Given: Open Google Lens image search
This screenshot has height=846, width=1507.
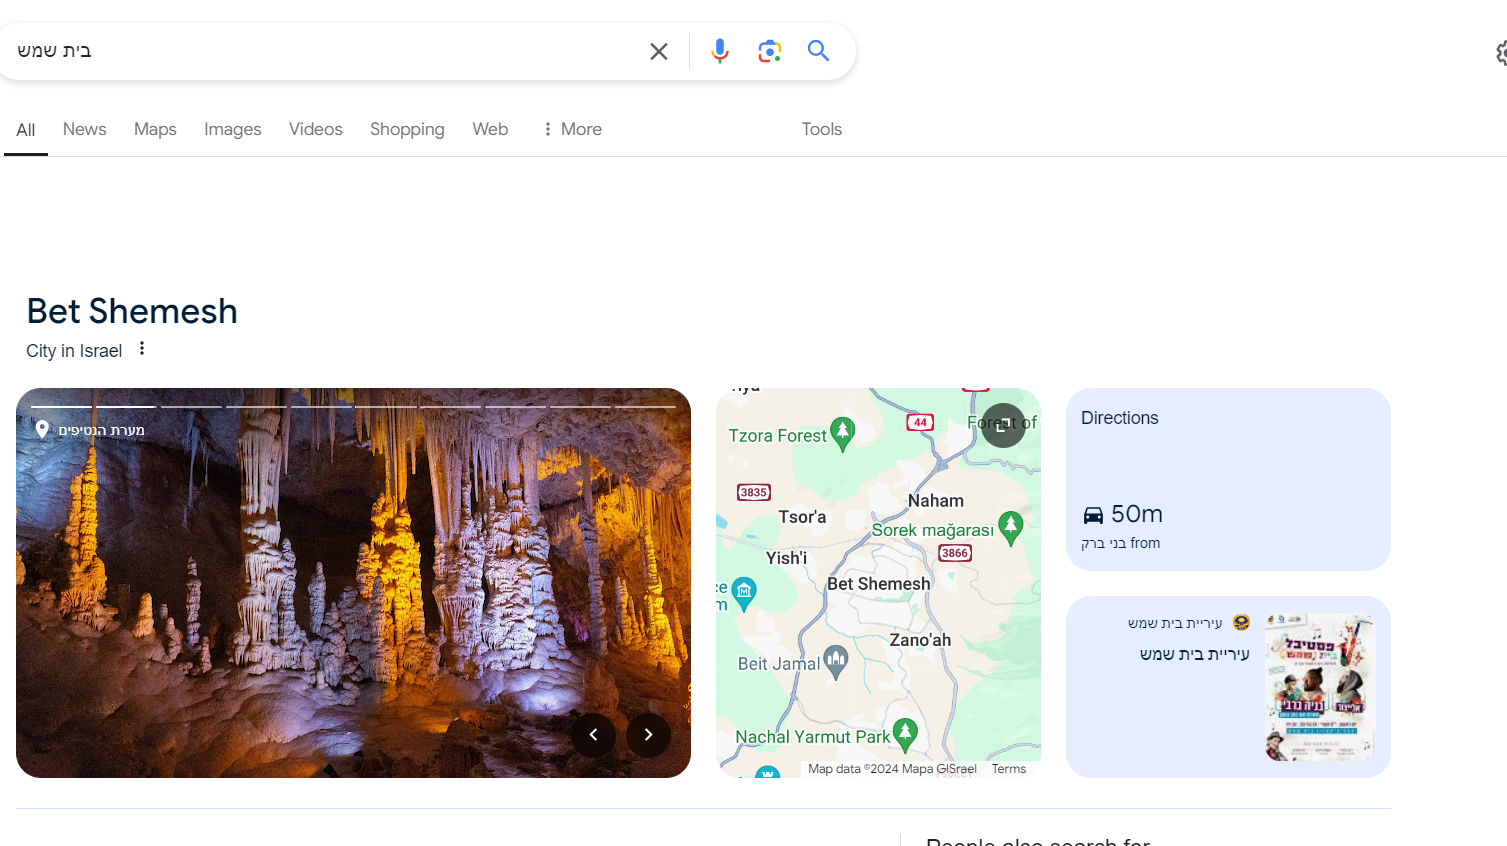Looking at the screenshot, I should coord(769,51).
